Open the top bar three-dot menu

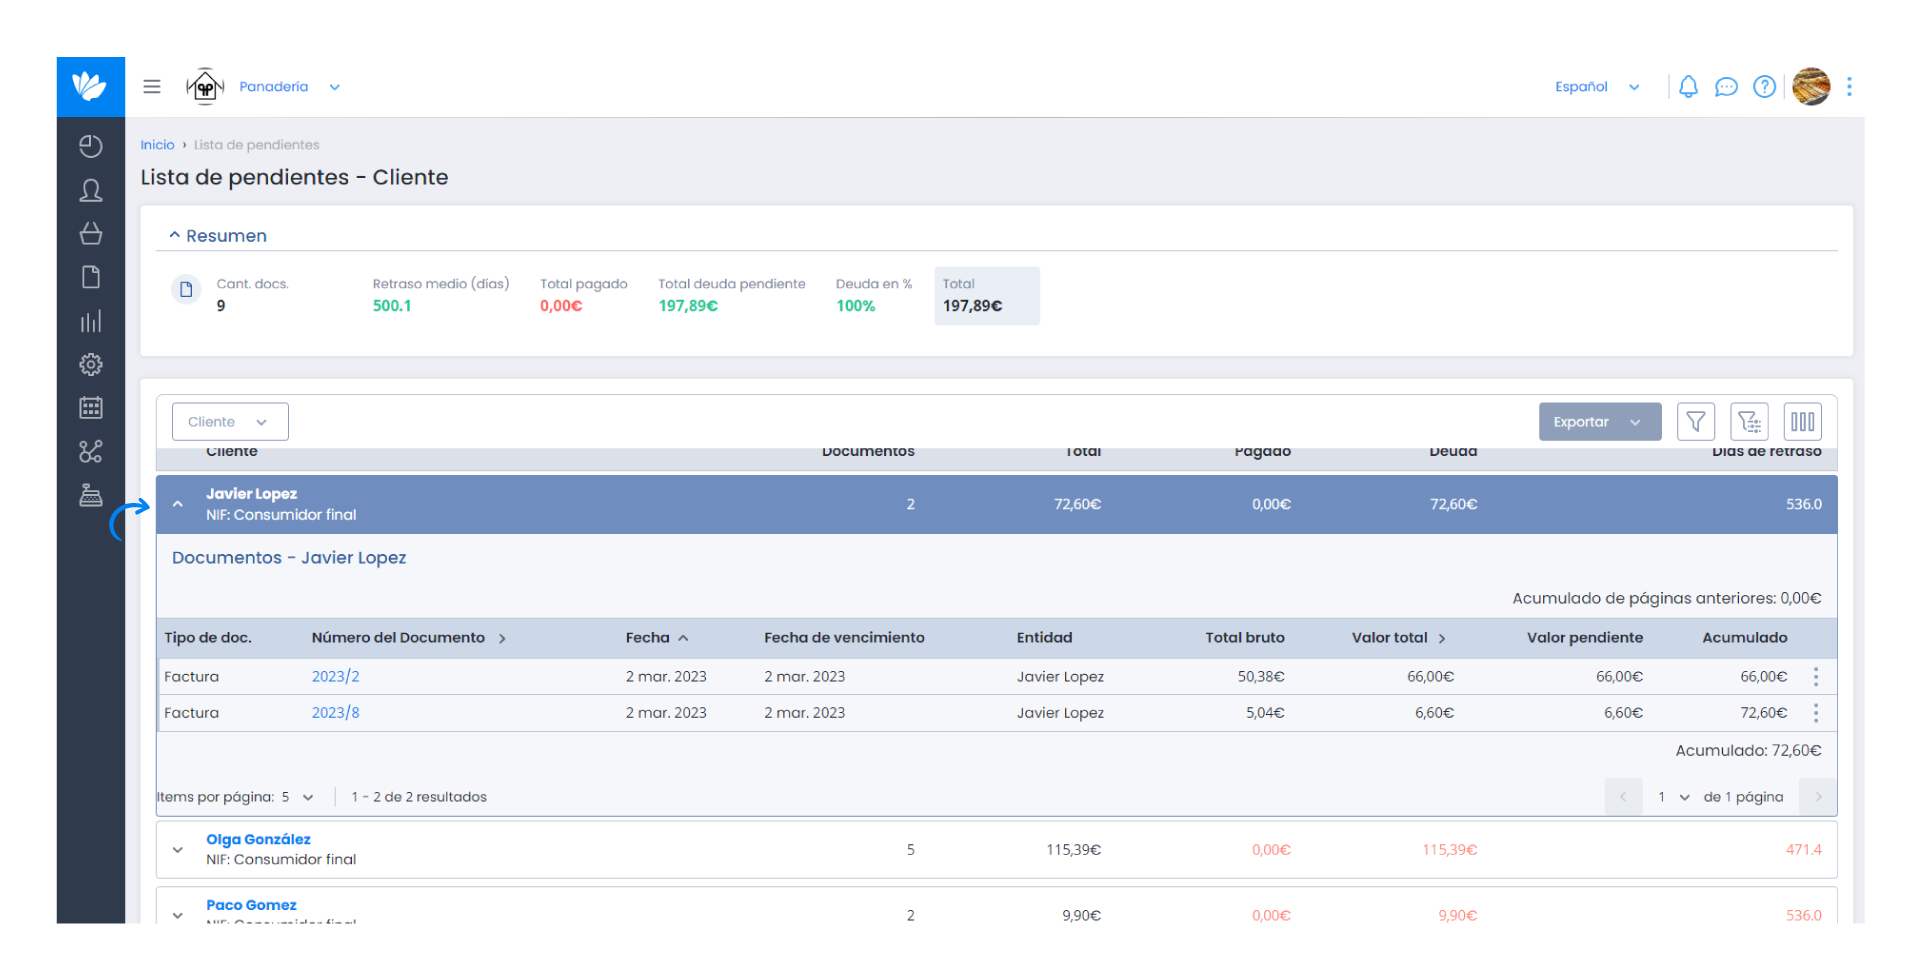pyautogui.click(x=1849, y=87)
